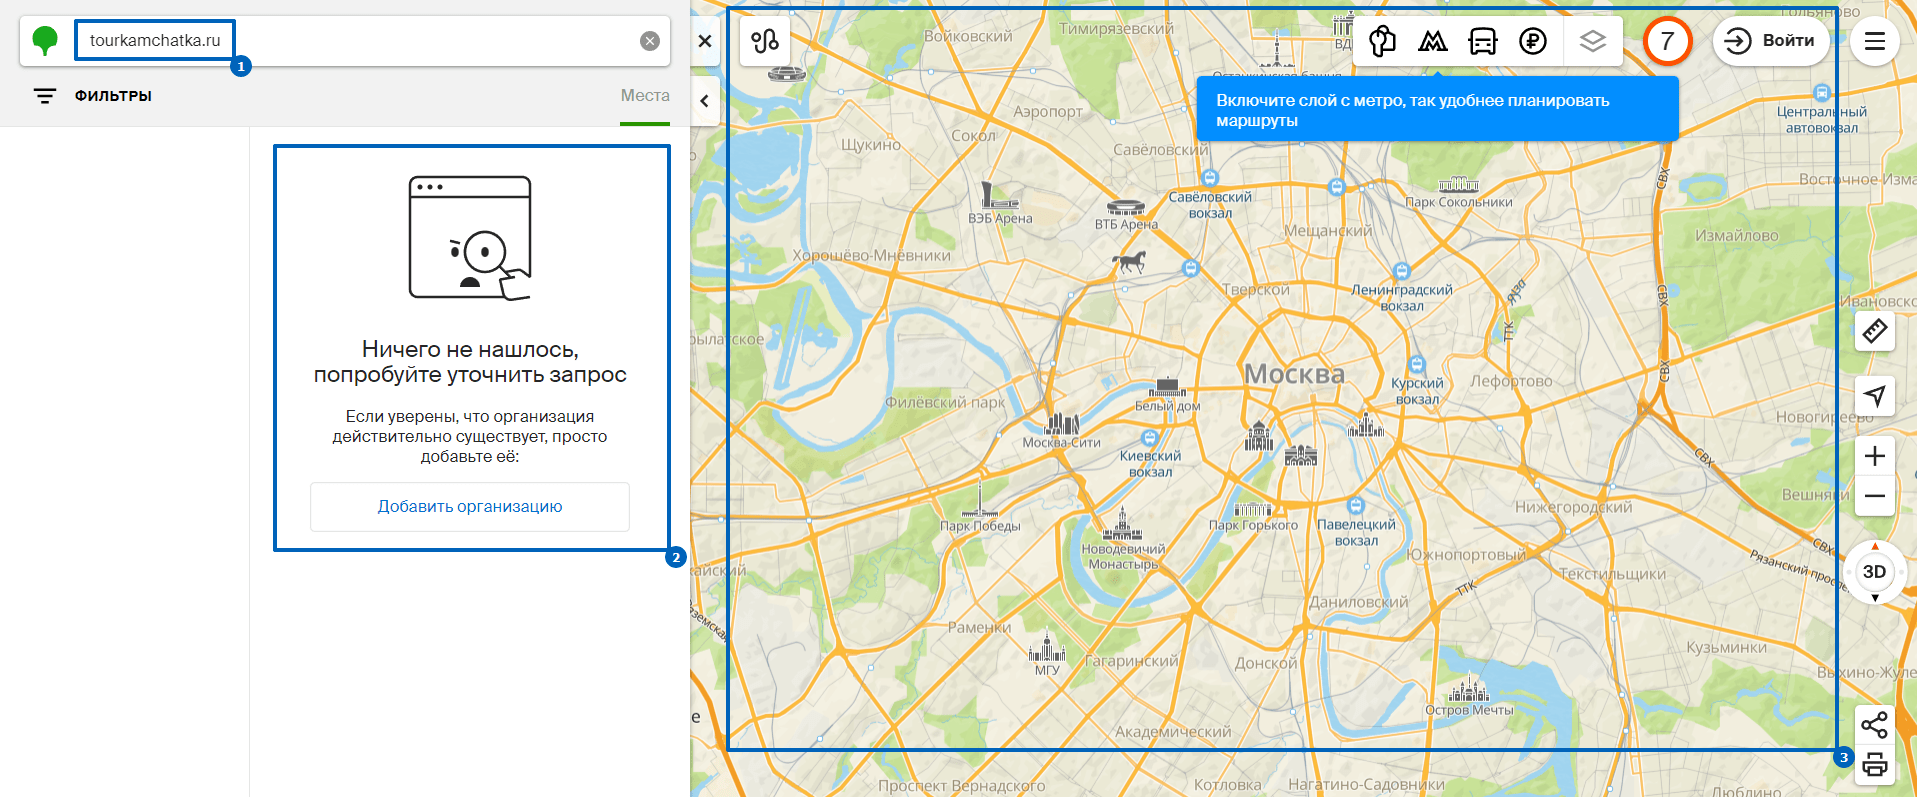Switch map to 3D view
This screenshot has width=1917, height=797.
tap(1874, 572)
